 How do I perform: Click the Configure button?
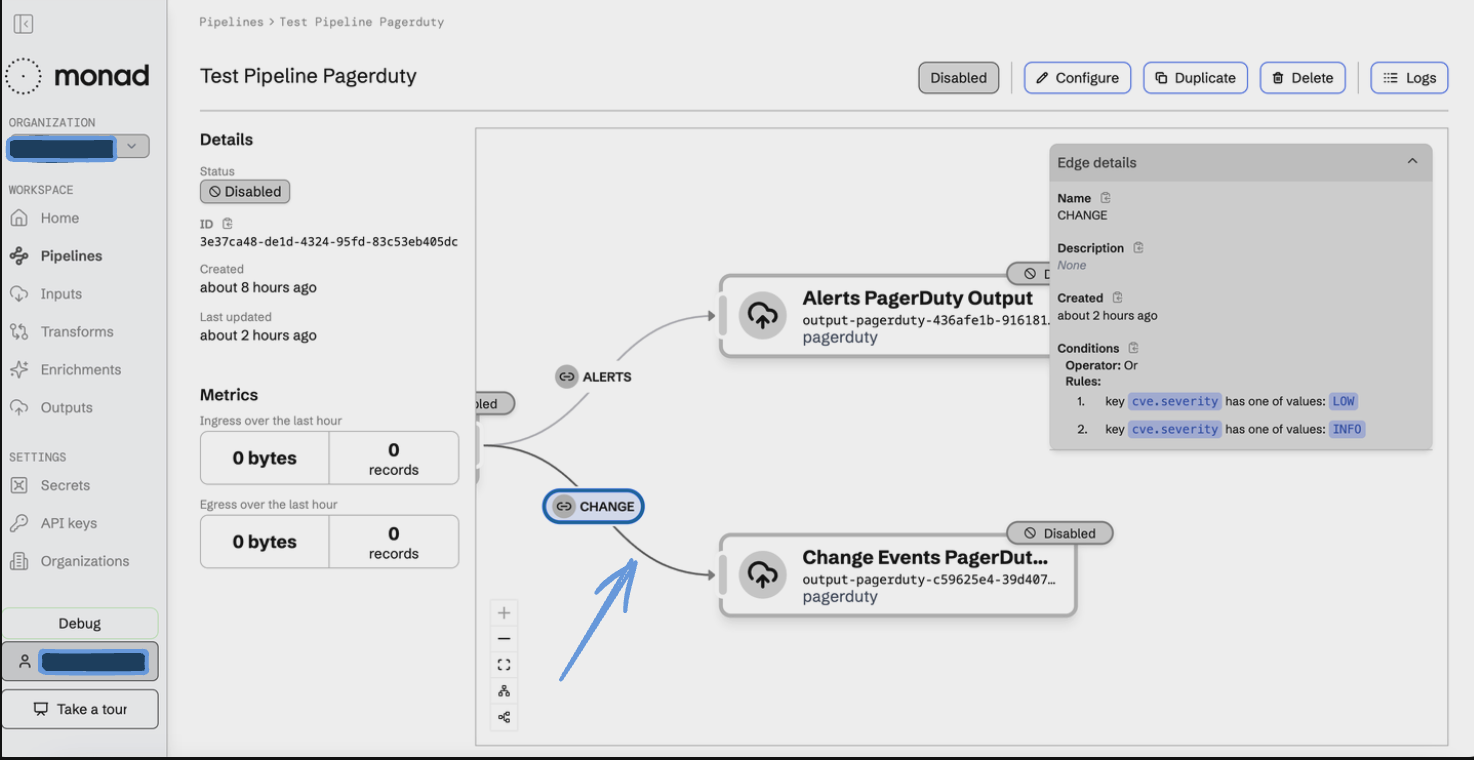click(x=1077, y=78)
